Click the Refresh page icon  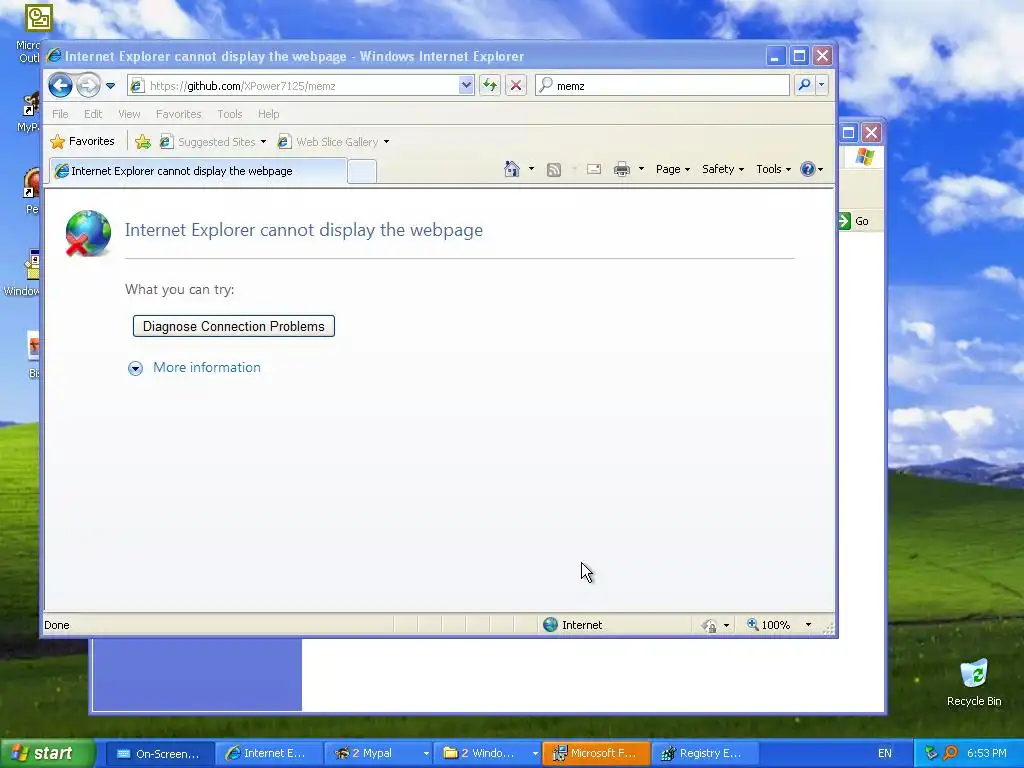(x=490, y=86)
